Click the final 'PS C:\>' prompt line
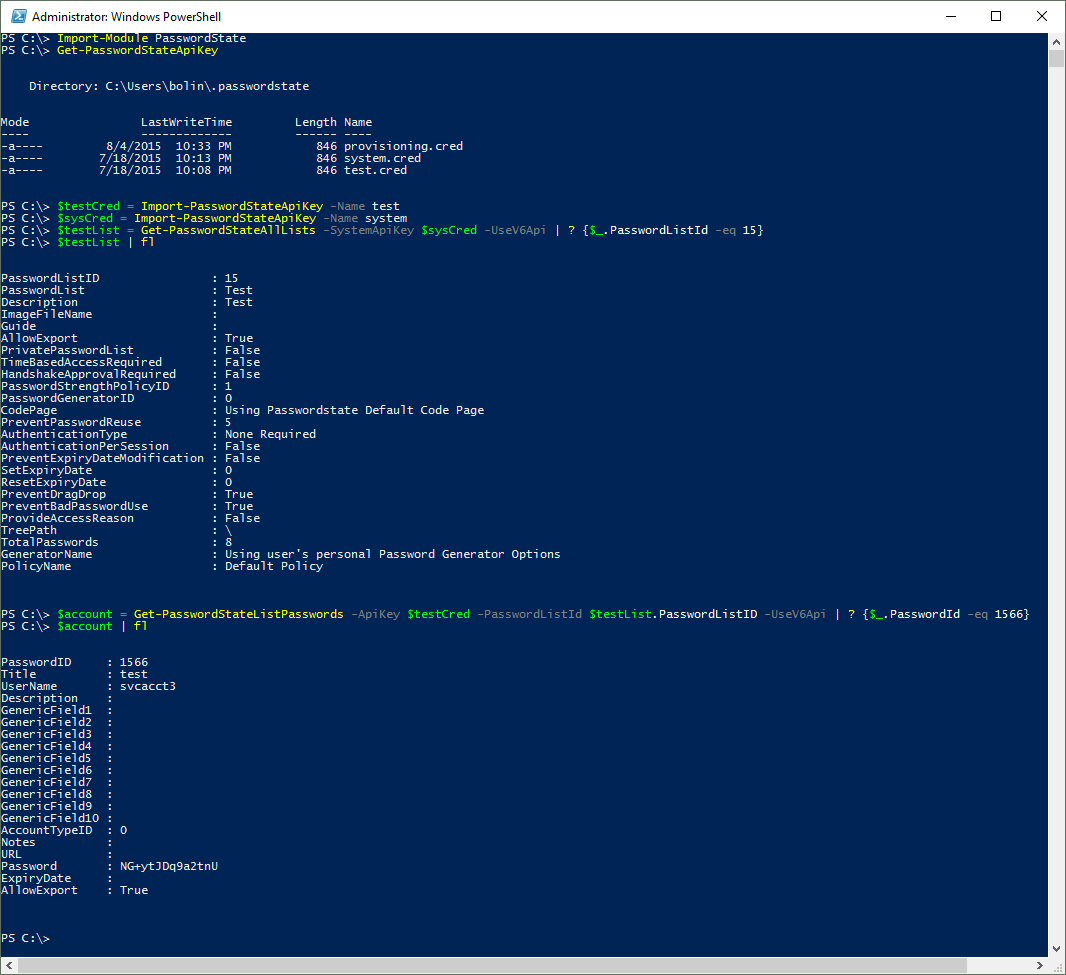The width and height of the screenshot is (1066, 975). [x=26, y=938]
